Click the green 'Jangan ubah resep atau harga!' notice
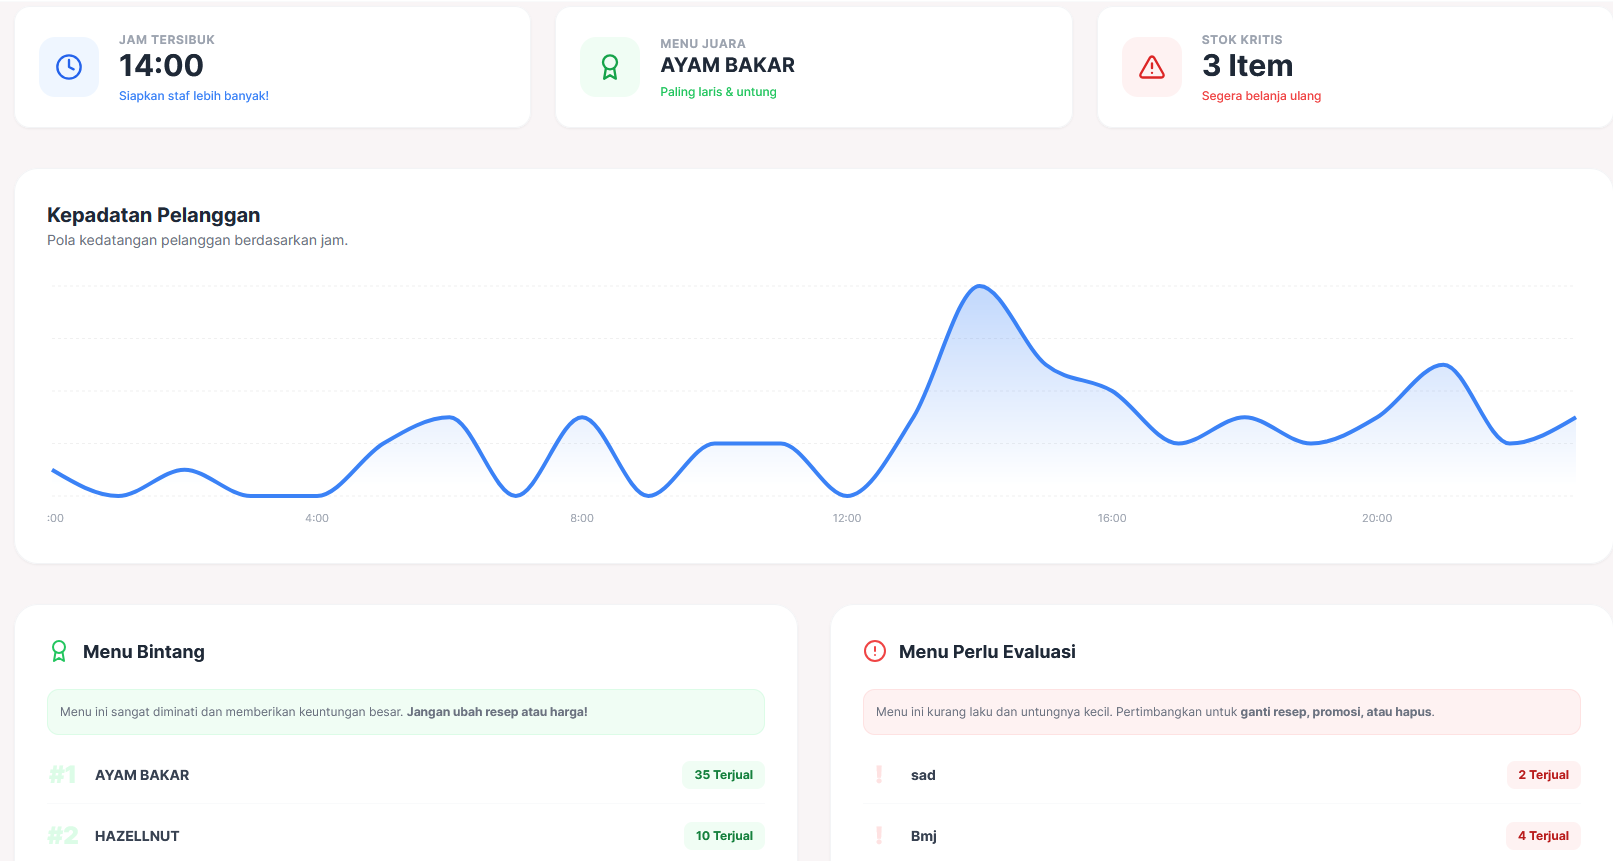The width and height of the screenshot is (1613, 861). tap(406, 712)
